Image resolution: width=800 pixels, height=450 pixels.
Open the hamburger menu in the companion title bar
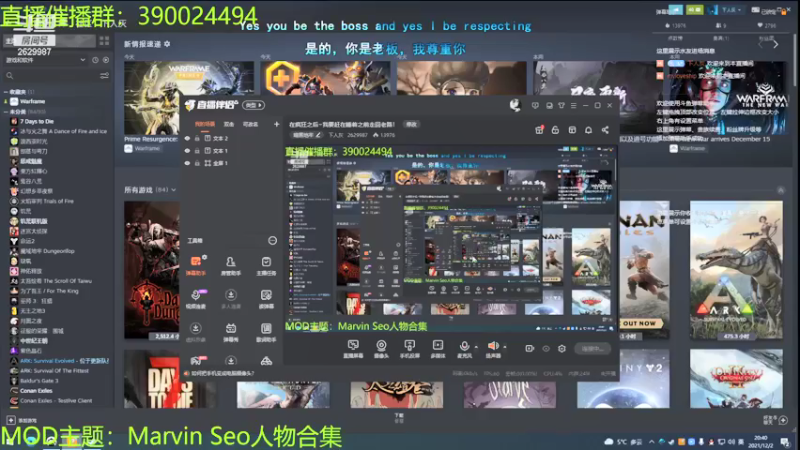click(573, 105)
